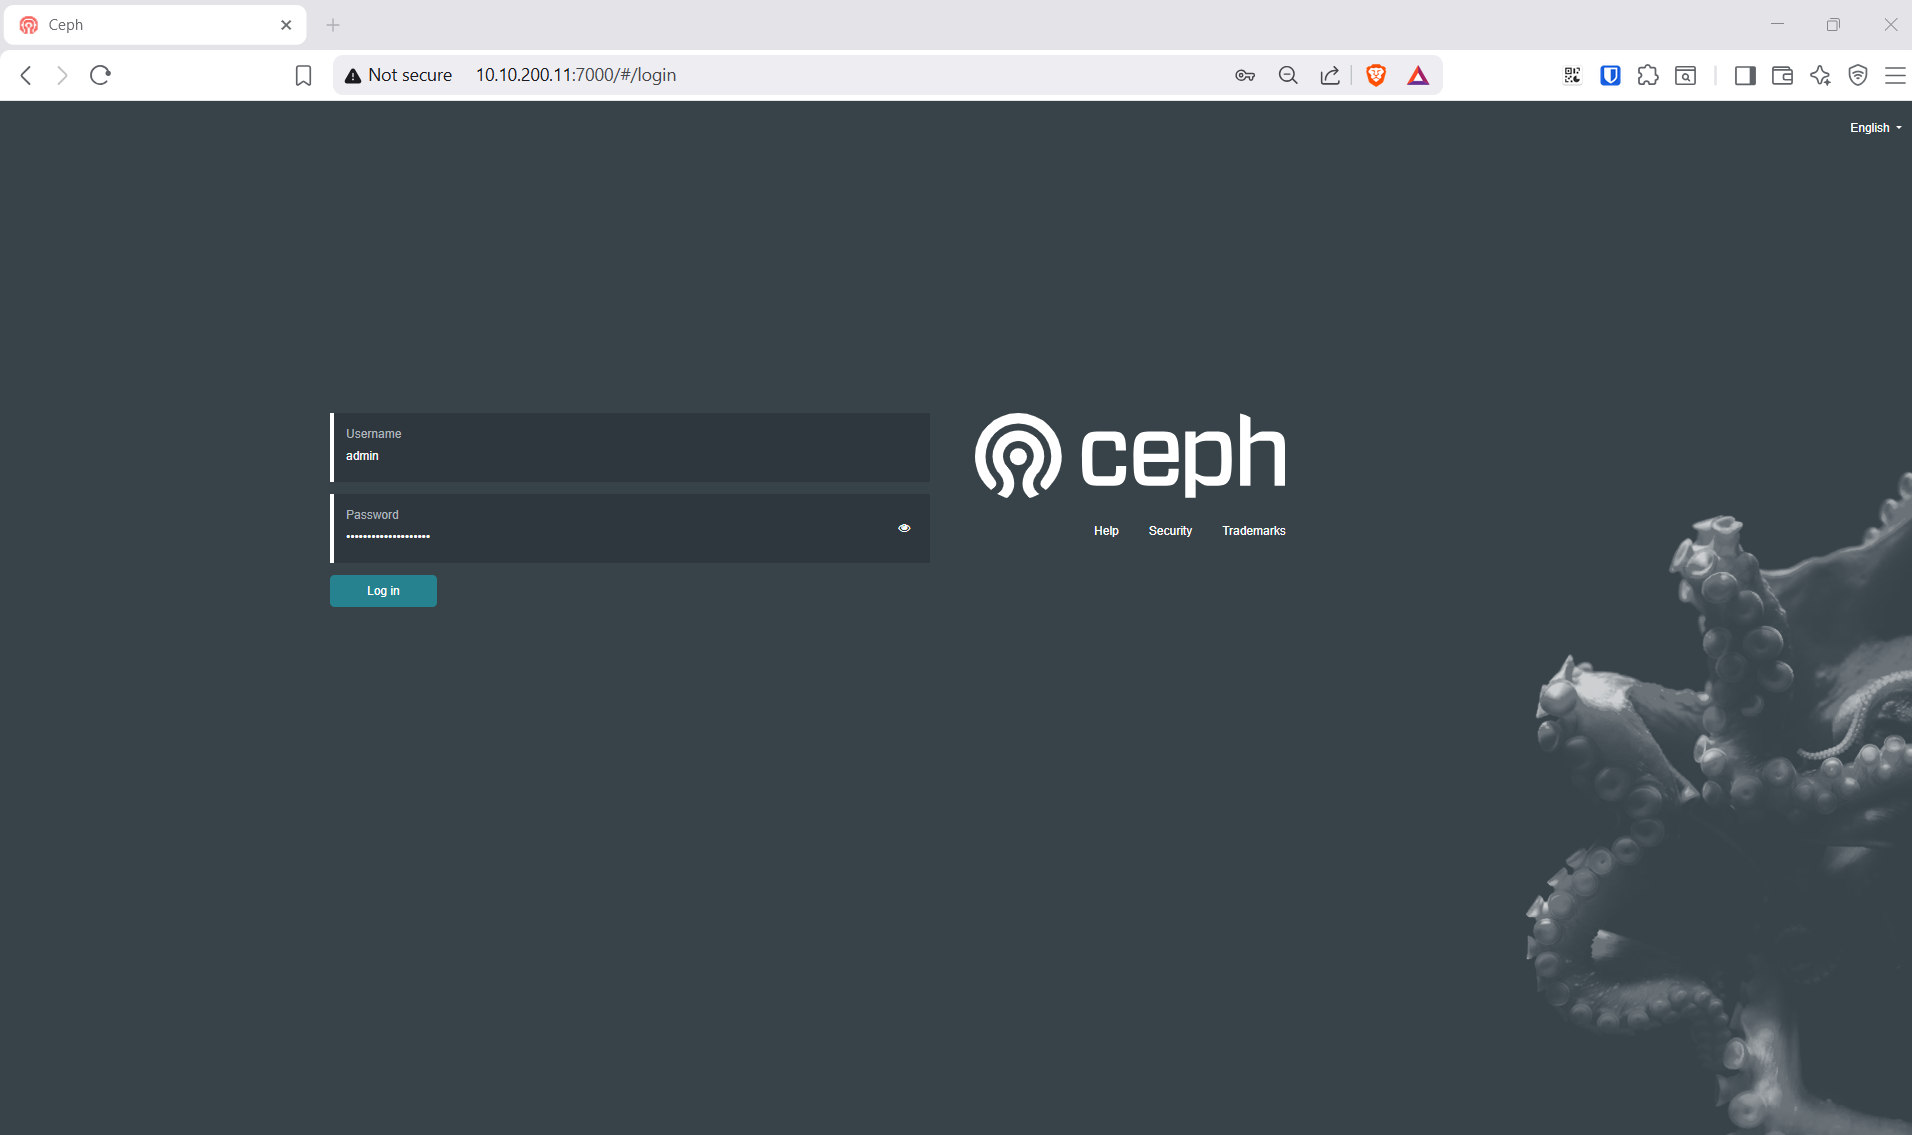Click the Ceph logo on the login page
1912x1135 pixels.
pyautogui.click(x=1130, y=455)
